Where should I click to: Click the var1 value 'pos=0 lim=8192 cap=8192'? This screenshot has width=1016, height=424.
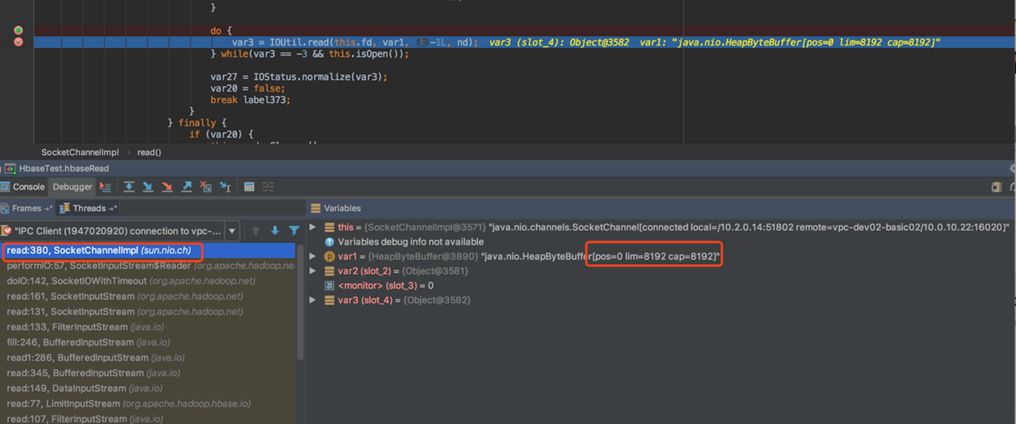[653, 257]
